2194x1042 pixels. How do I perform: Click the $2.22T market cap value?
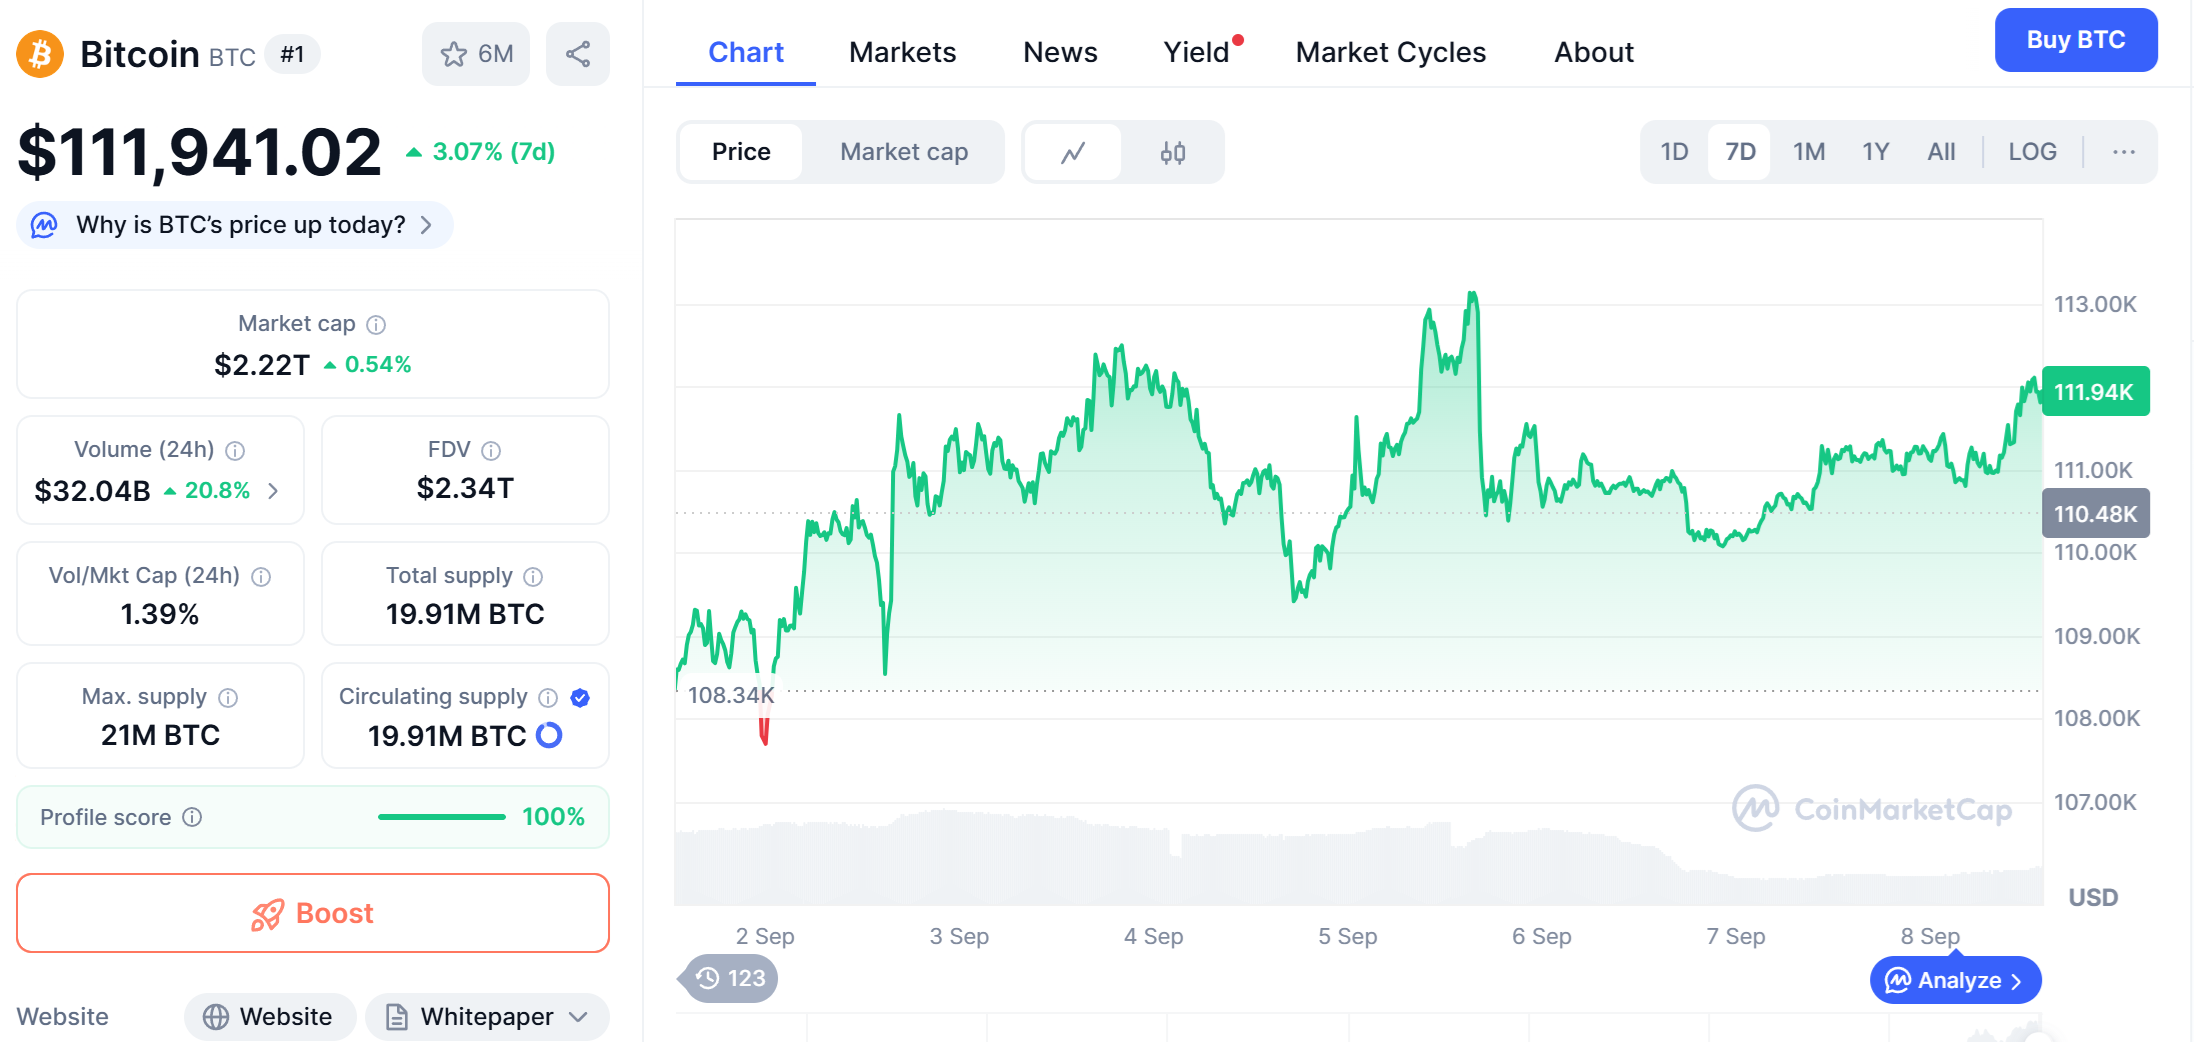pyautogui.click(x=262, y=365)
